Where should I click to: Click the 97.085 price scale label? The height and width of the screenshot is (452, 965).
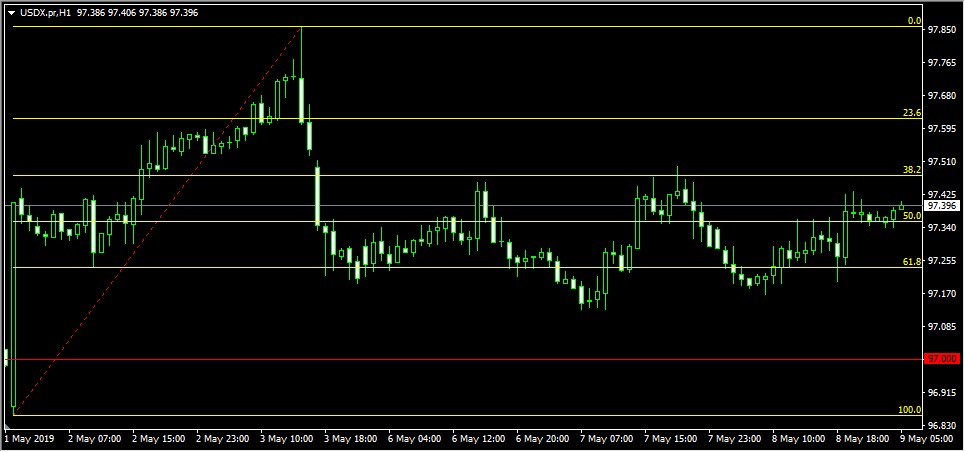pos(942,326)
